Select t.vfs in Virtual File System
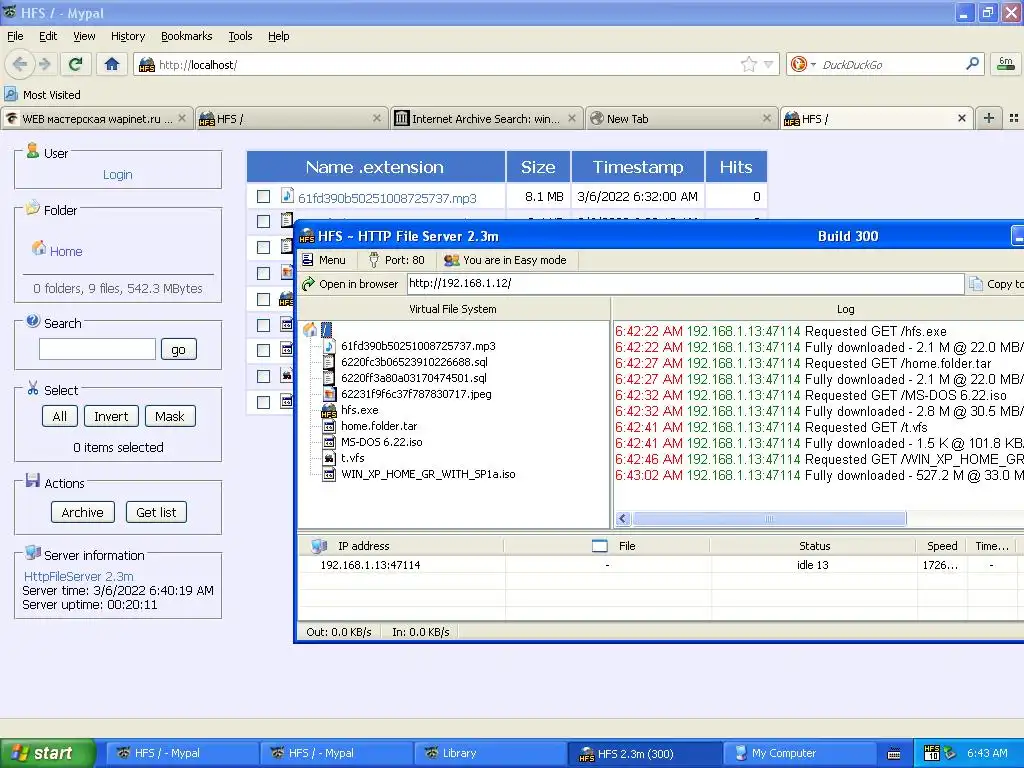1024x768 pixels. [x=353, y=458]
